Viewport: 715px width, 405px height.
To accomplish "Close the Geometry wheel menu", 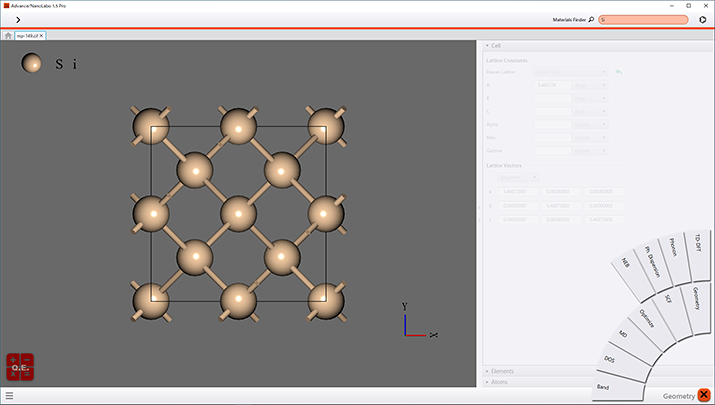I will pyautogui.click(x=704, y=395).
